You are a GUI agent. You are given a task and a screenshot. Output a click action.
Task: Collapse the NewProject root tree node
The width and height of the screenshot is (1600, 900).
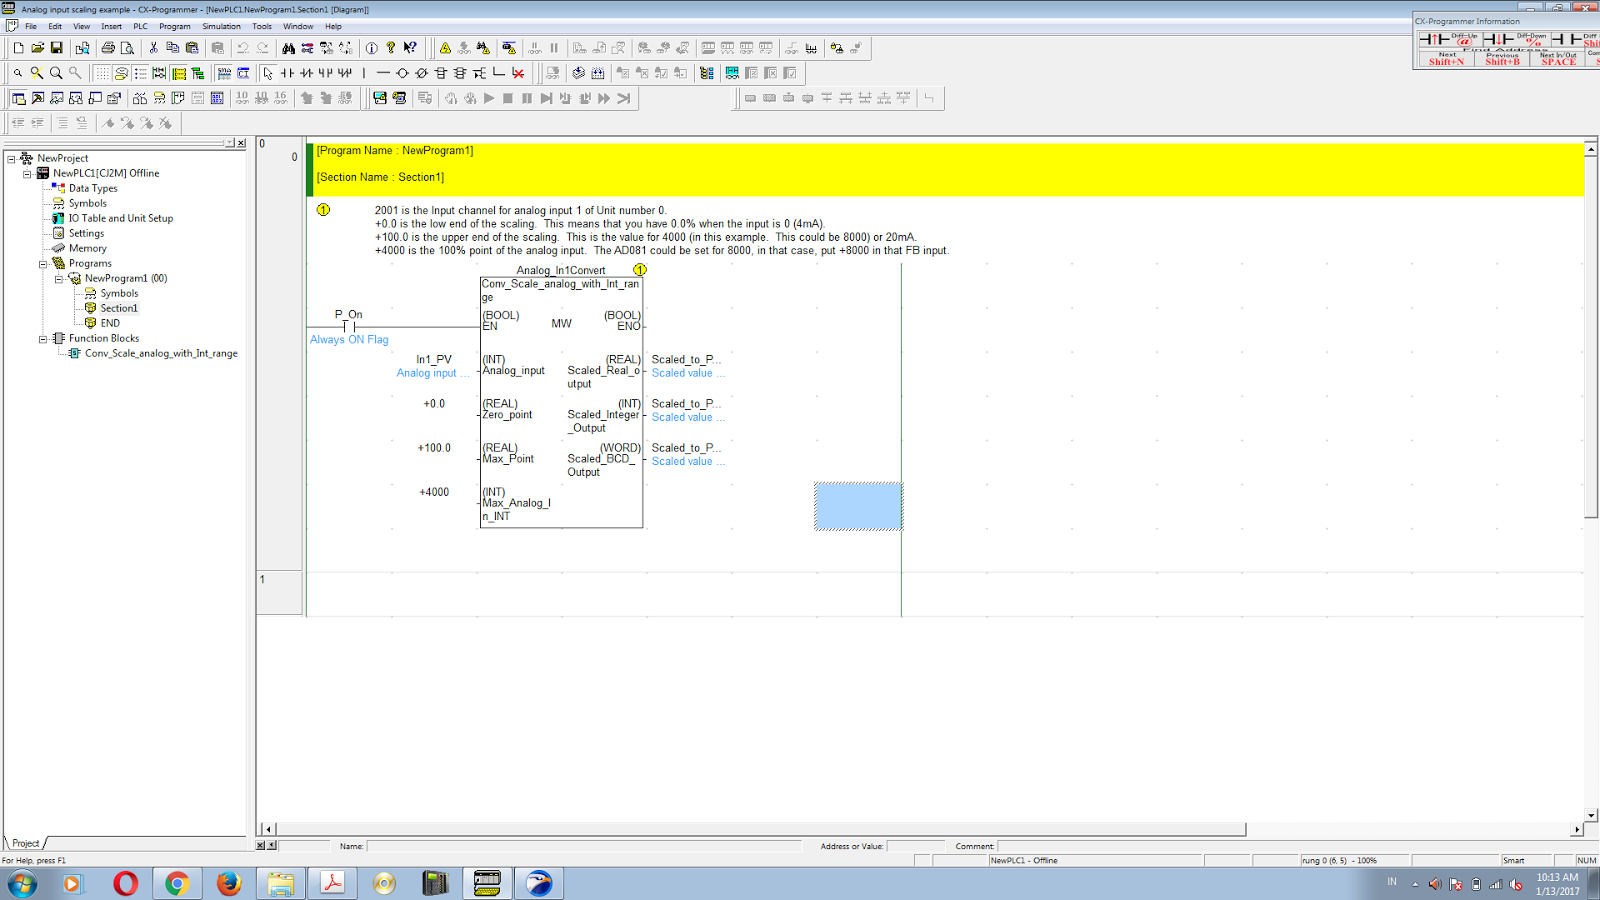coord(11,158)
